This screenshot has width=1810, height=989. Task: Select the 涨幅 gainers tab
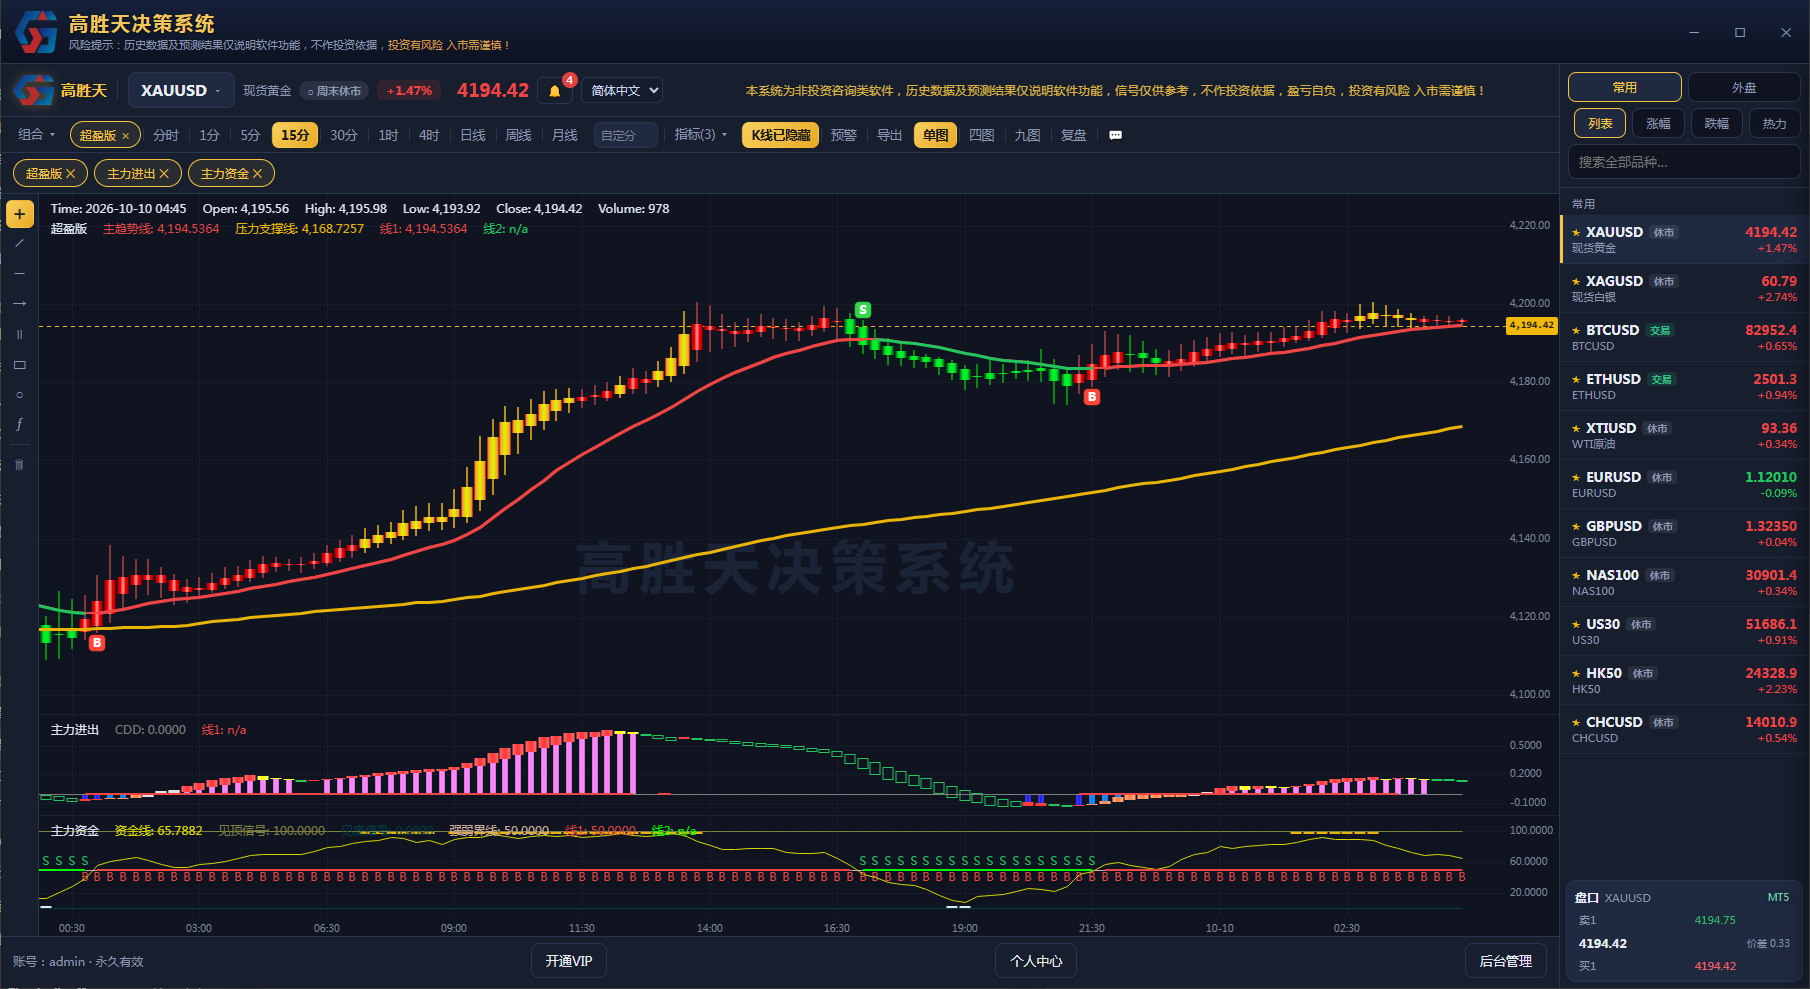(1658, 123)
